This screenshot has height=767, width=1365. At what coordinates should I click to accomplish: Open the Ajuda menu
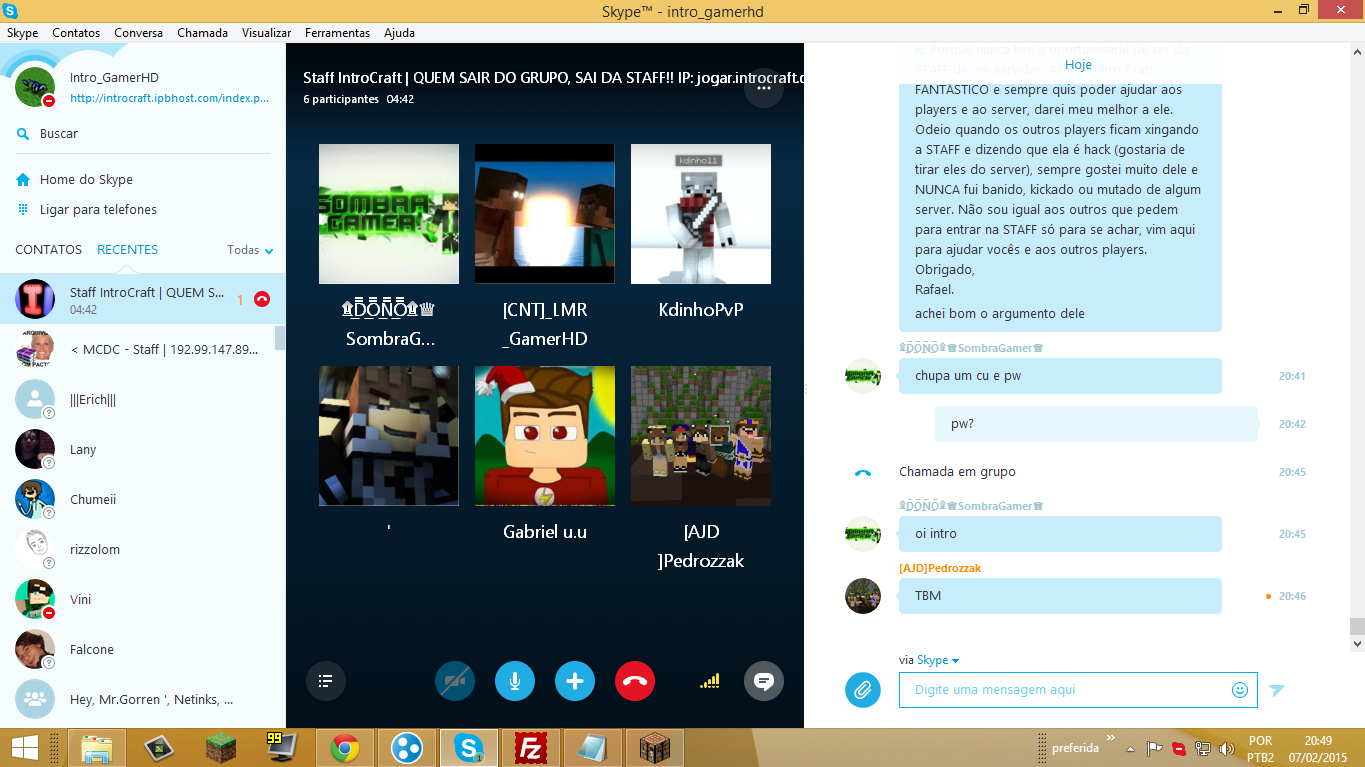pyautogui.click(x=399, y=33)
